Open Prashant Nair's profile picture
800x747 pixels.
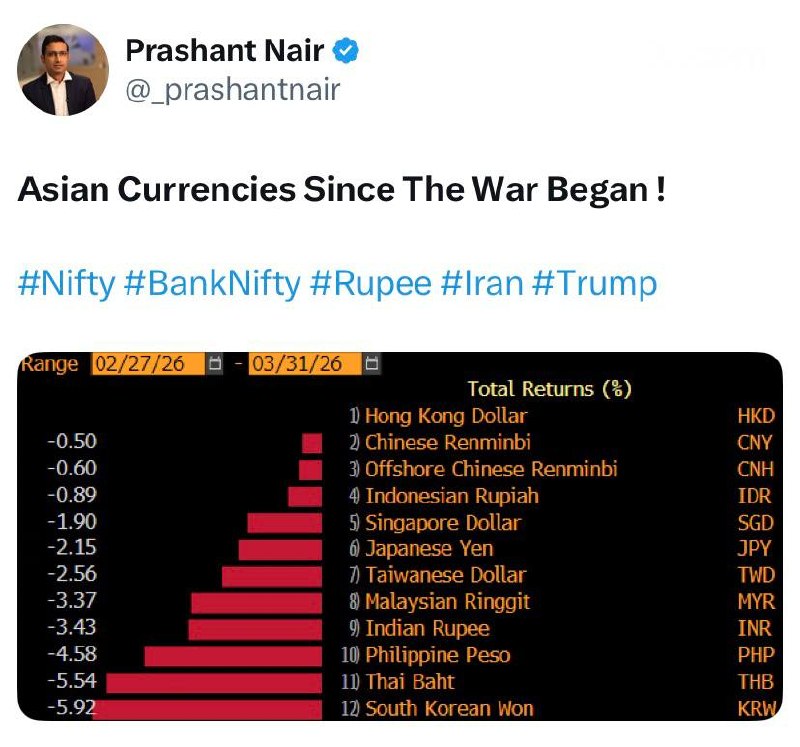tap(63, 70)
